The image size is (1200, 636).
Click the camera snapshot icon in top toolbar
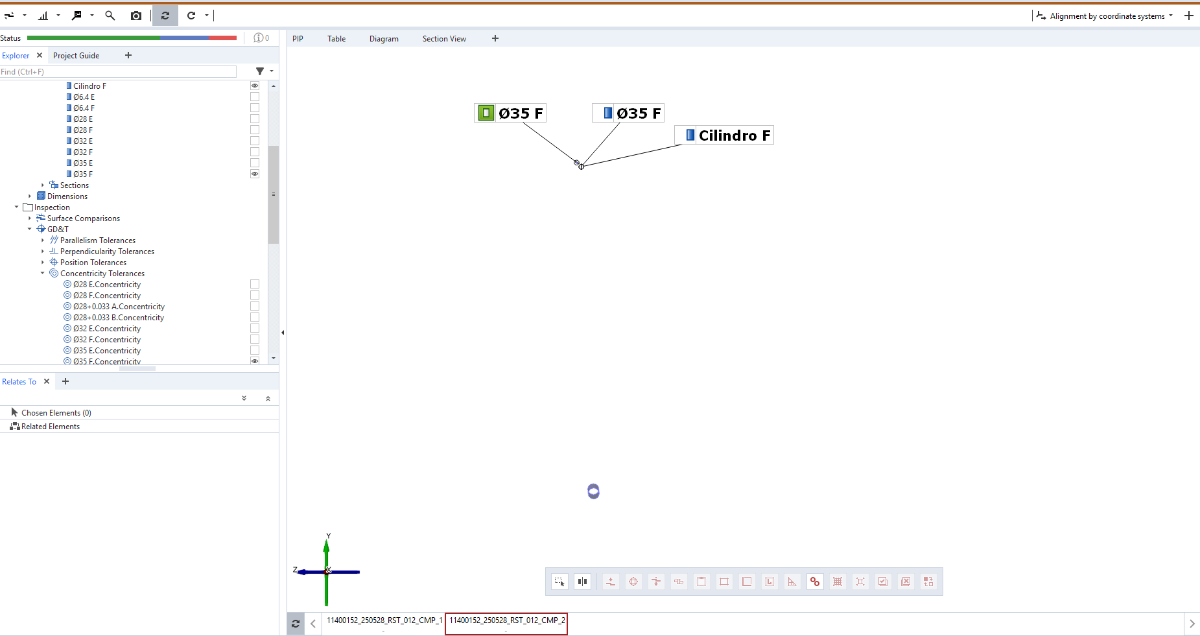point(136,16)
